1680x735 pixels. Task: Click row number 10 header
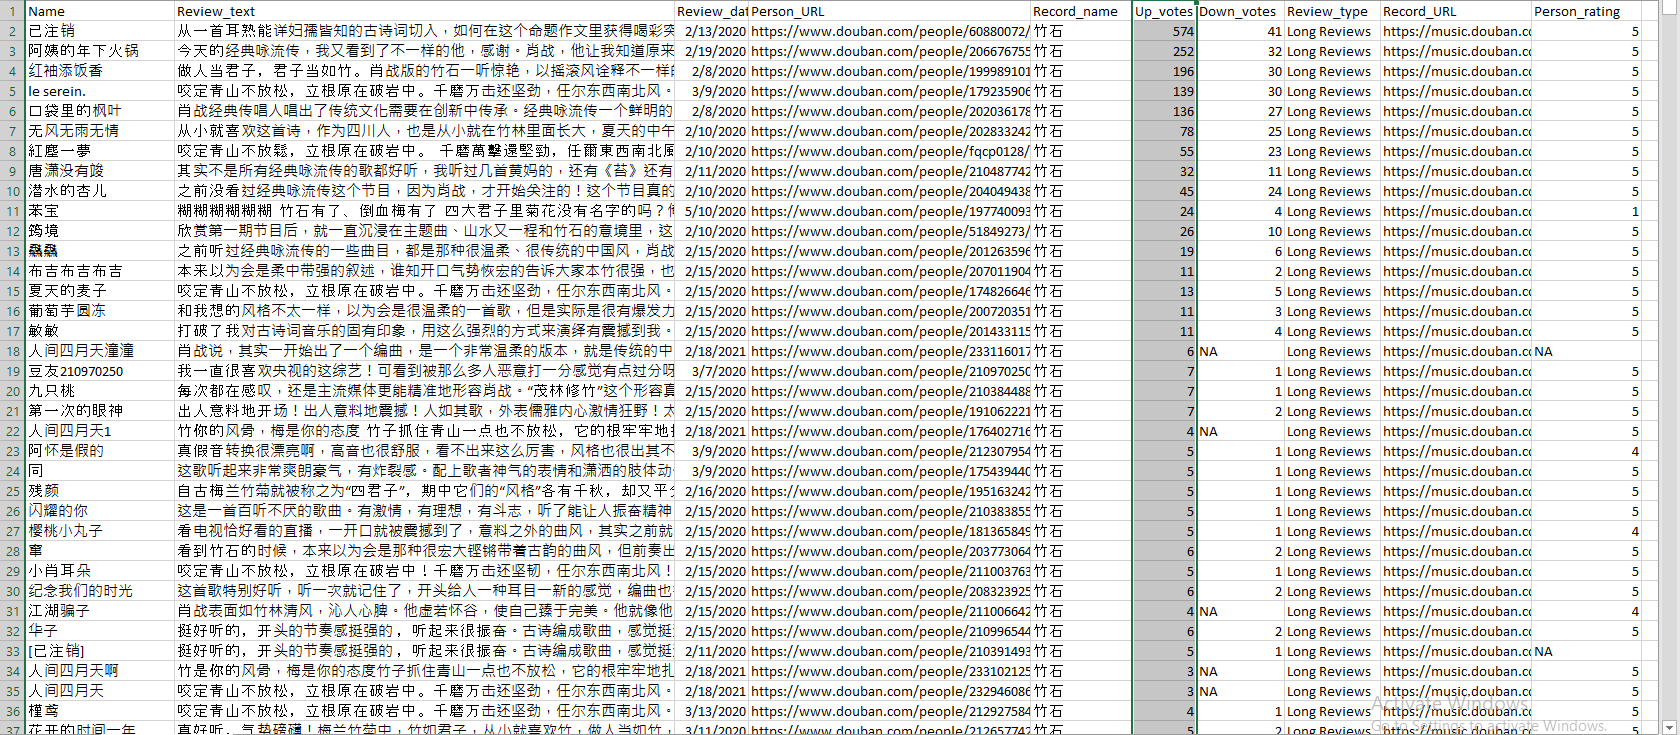13,191
